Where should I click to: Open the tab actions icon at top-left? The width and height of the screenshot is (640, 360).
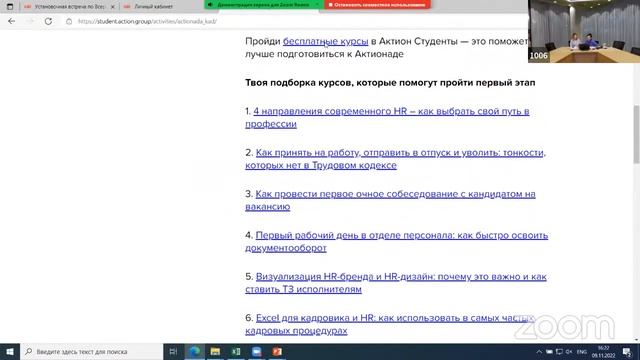(x=10, y=7)
